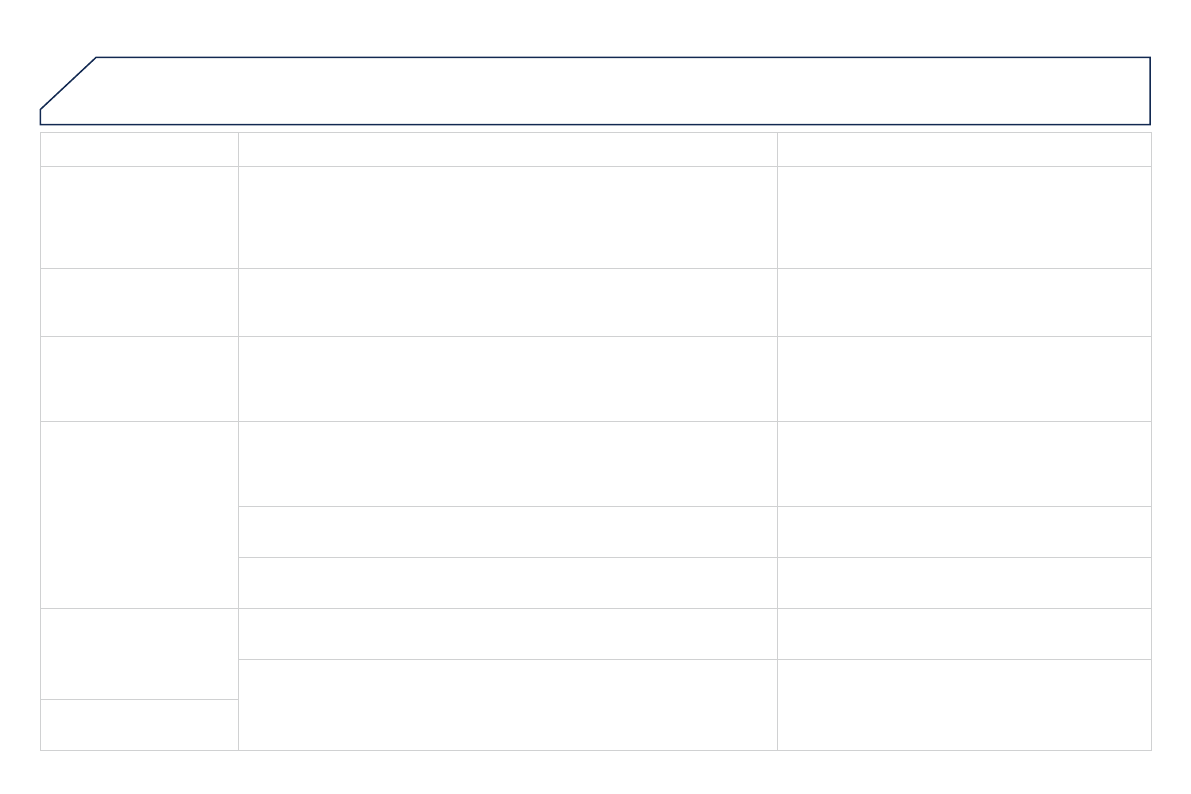Select last-column cell in the seventh table row
Viewport: 1191px width, 794px height.
[963, 582]
